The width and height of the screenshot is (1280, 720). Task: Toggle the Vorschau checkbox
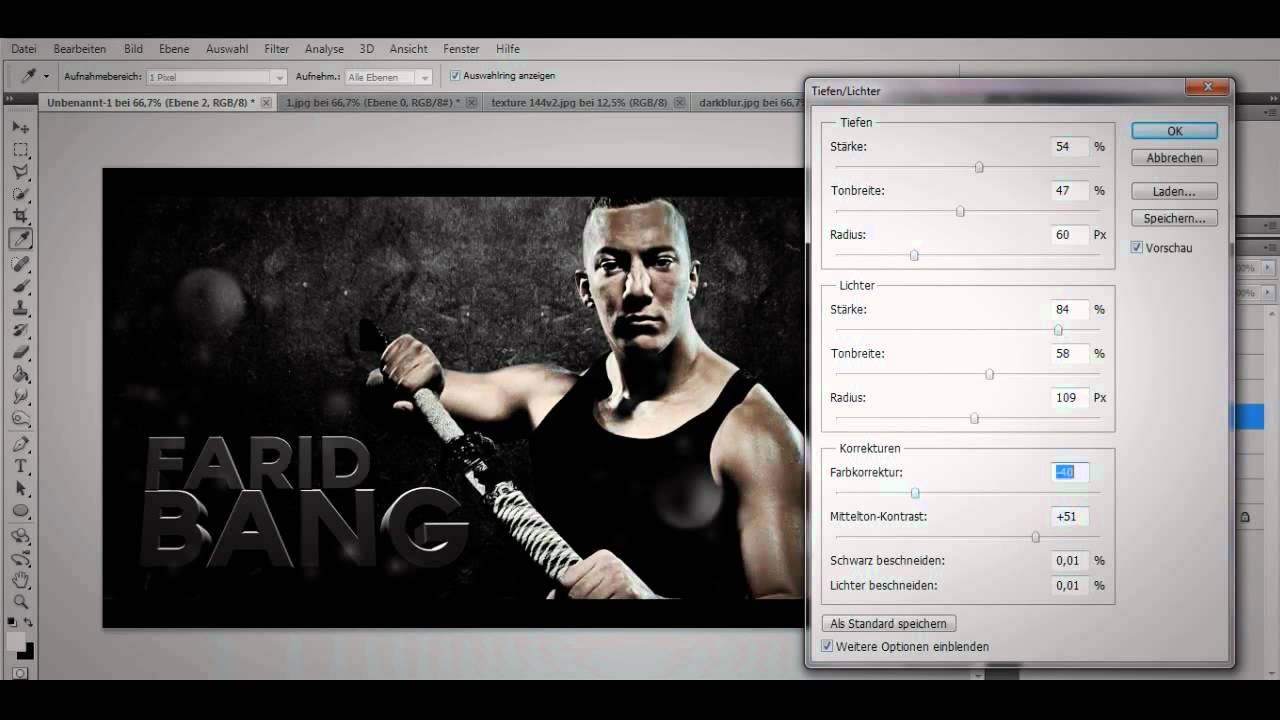coord(1137,248)
